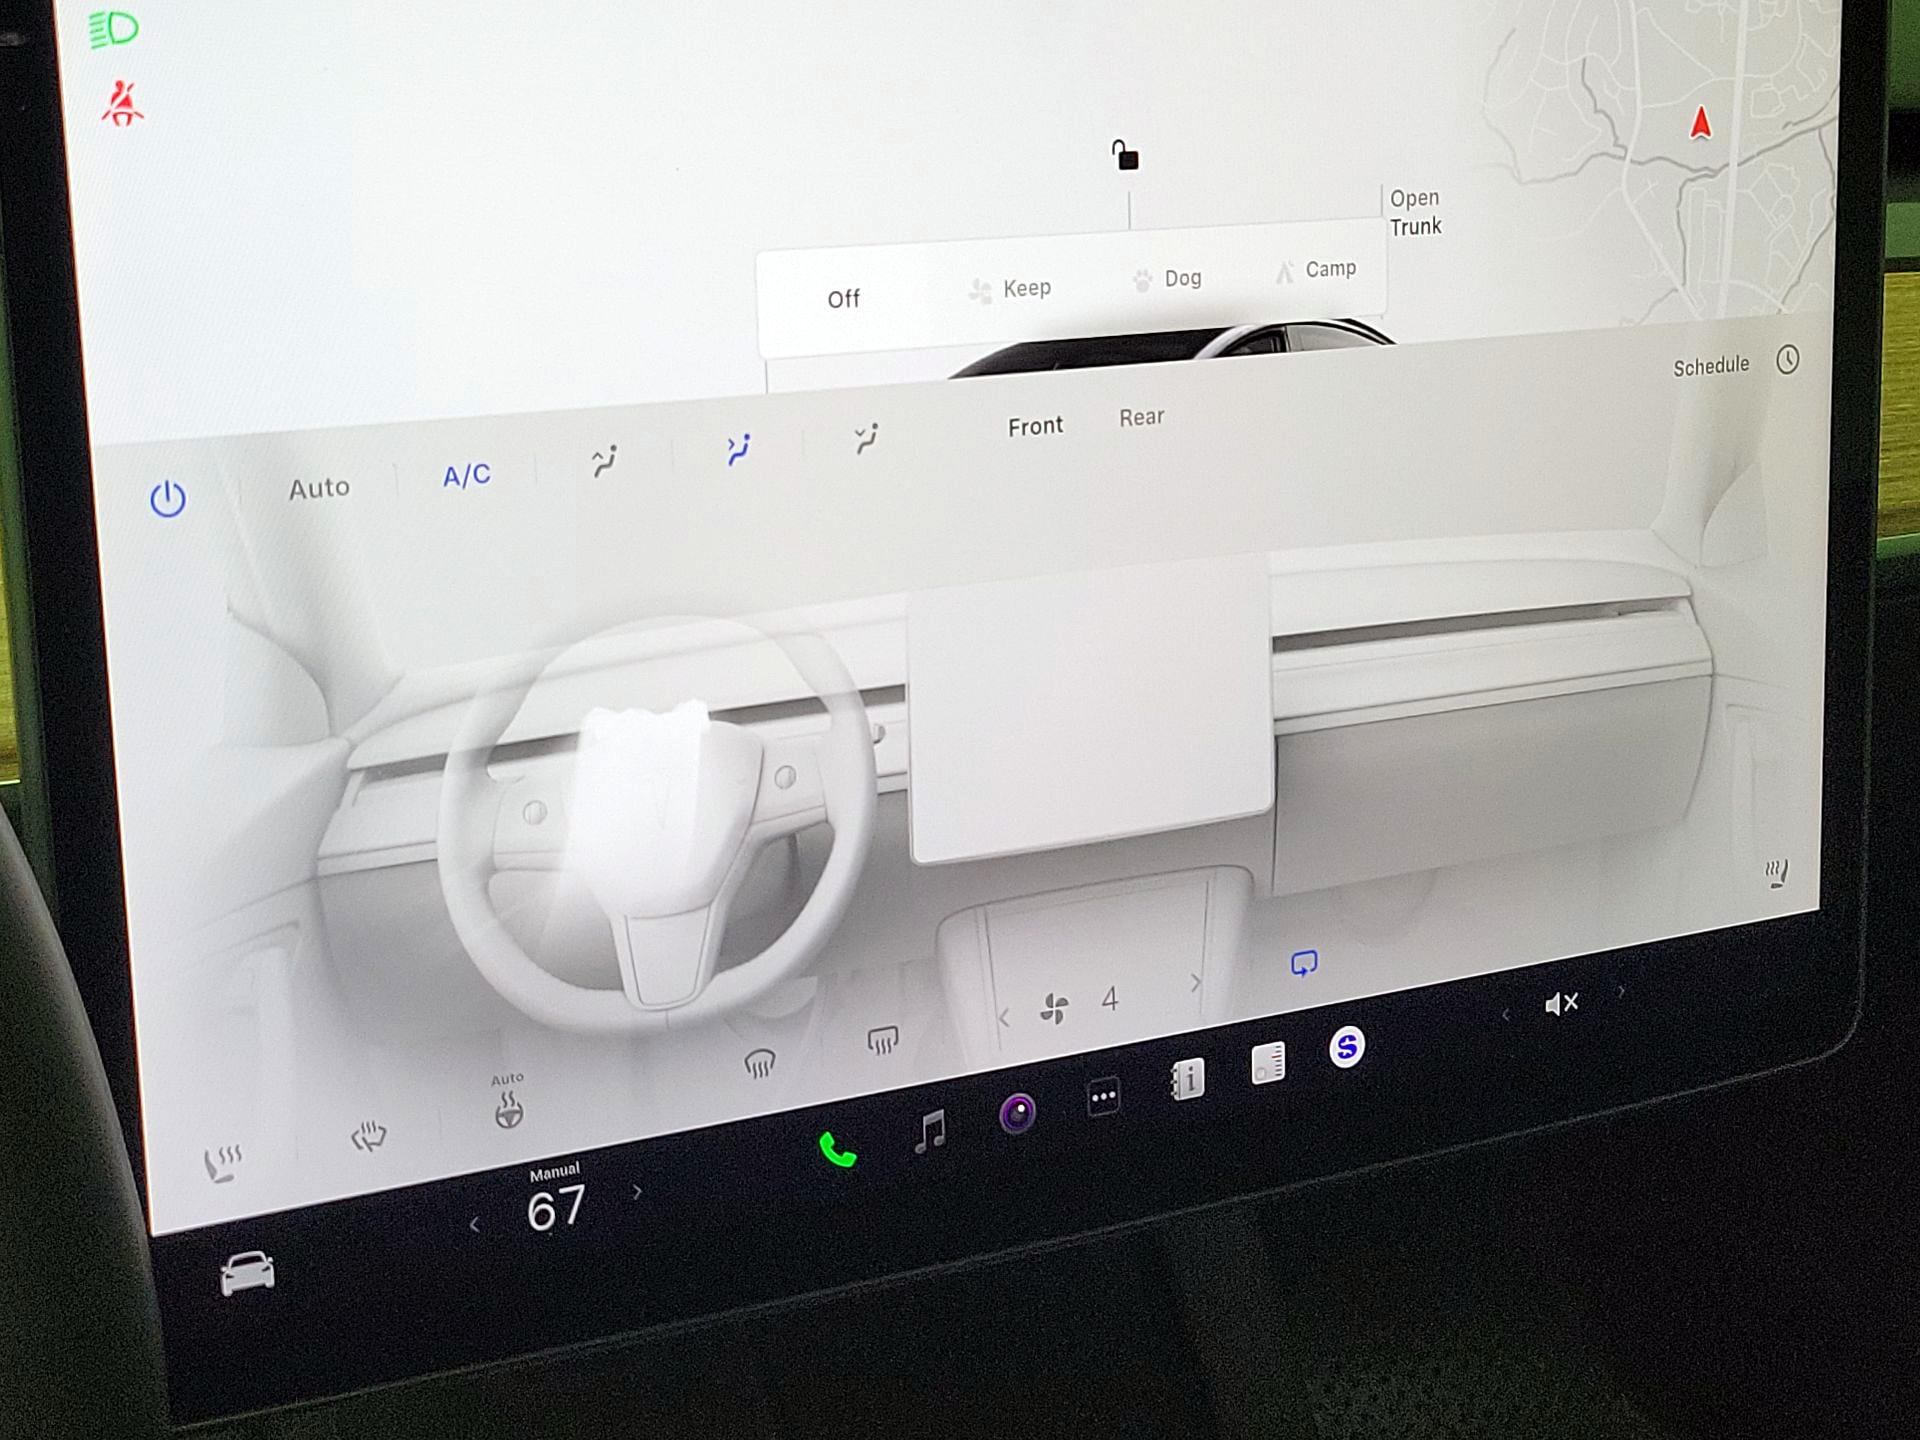Viewport: 1920px width, 1440px height.
Task: Switch to the Rear climate tab
Action: [x=1141, y=418]
